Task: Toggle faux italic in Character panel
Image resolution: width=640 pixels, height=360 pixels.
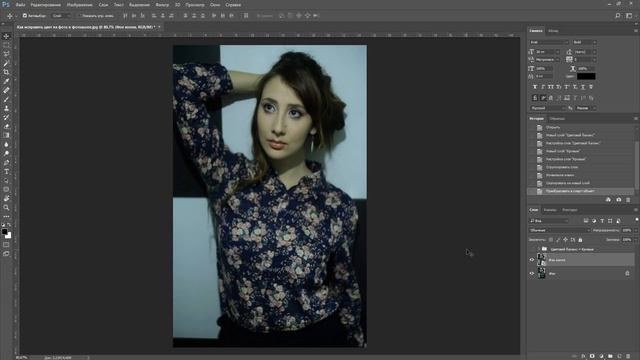Action: (x=543, y=87)
